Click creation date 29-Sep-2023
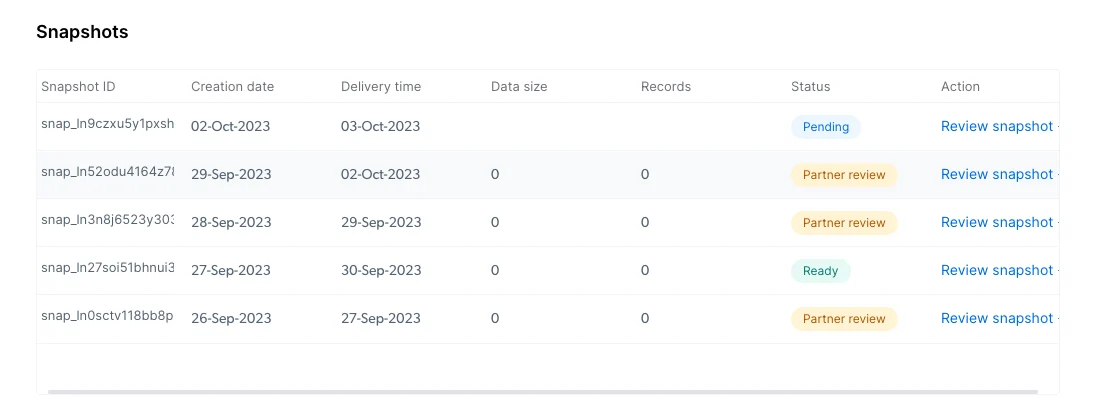 click(231, 174)
